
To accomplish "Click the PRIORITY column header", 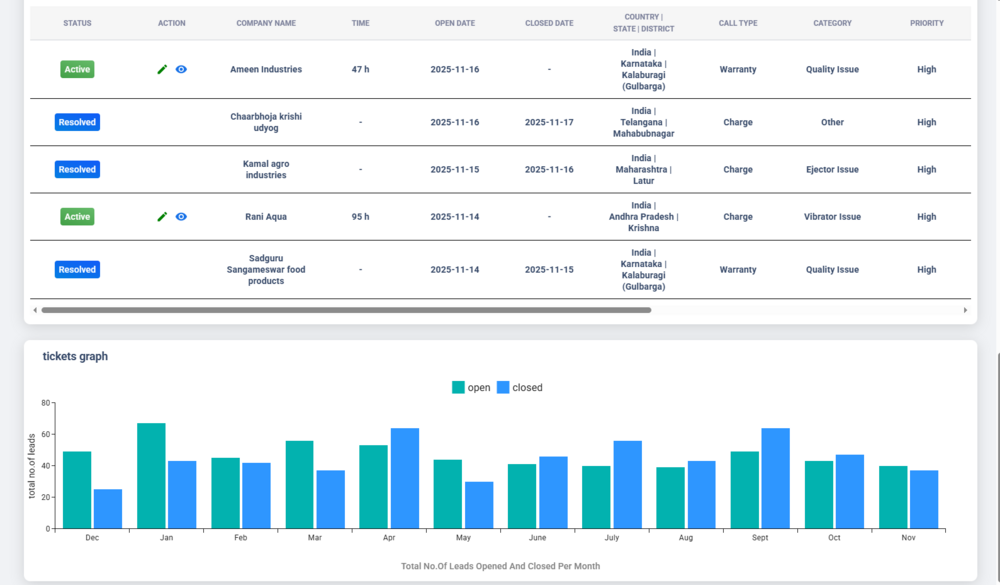I will (x=926, y=23).
